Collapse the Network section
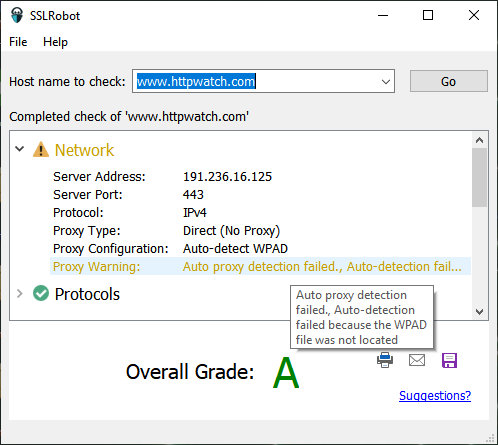The width and height of the screenshot is (498, 445). tap(20, 149)
